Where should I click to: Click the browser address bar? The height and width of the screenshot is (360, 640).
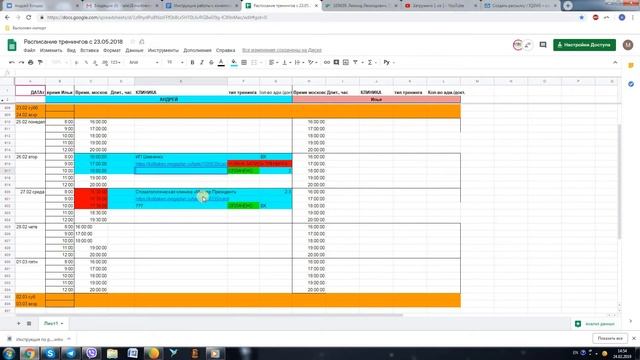point(306,18)
